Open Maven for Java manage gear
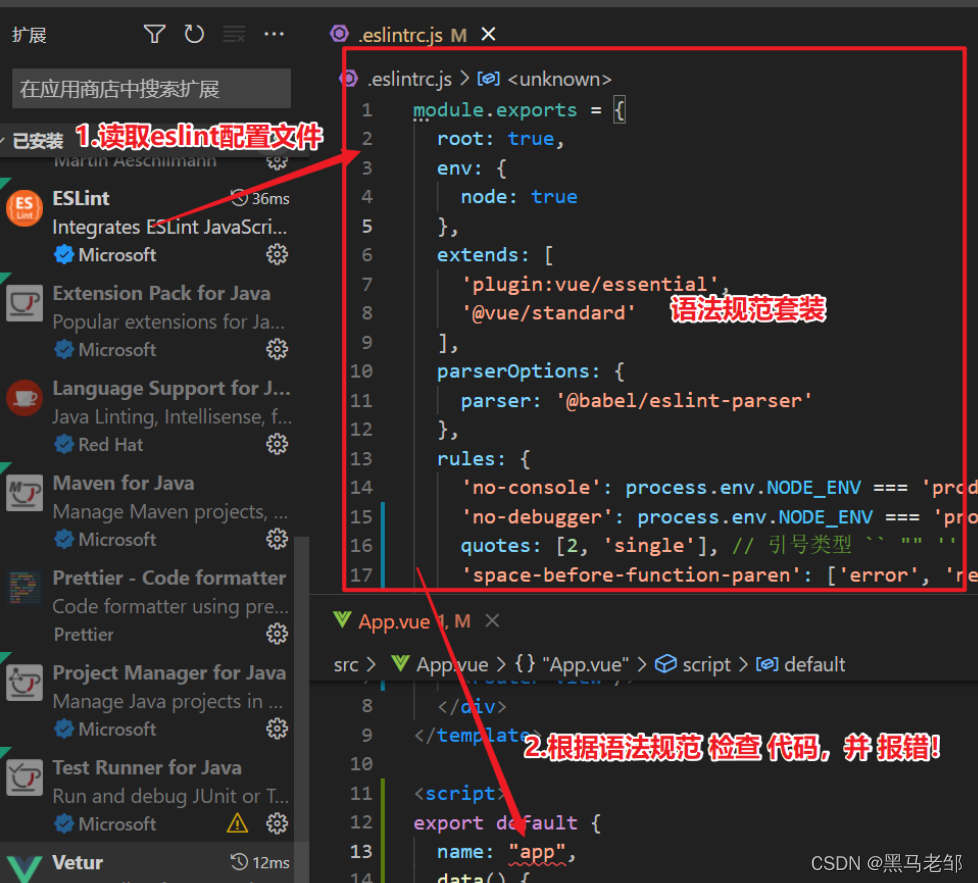The width and height of the screenshot is (978, 883). (277, 539)
